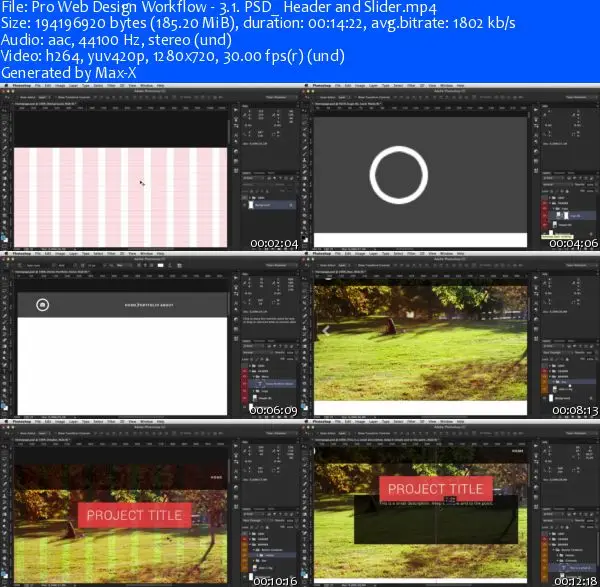Image resolution: width=600 pixels, height=587 pixels.
Task: Open the 00:04:06 video thumbnail
Action: coord(450,166)
